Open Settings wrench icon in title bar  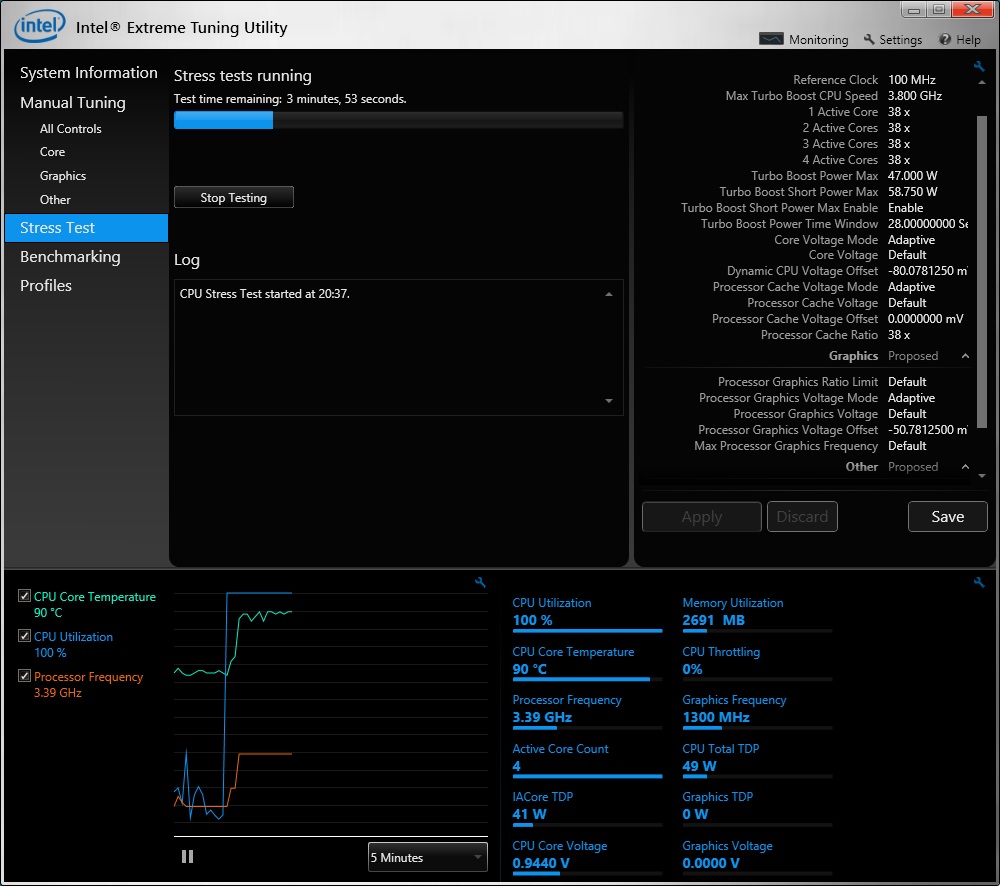click(x=869, y=39)
